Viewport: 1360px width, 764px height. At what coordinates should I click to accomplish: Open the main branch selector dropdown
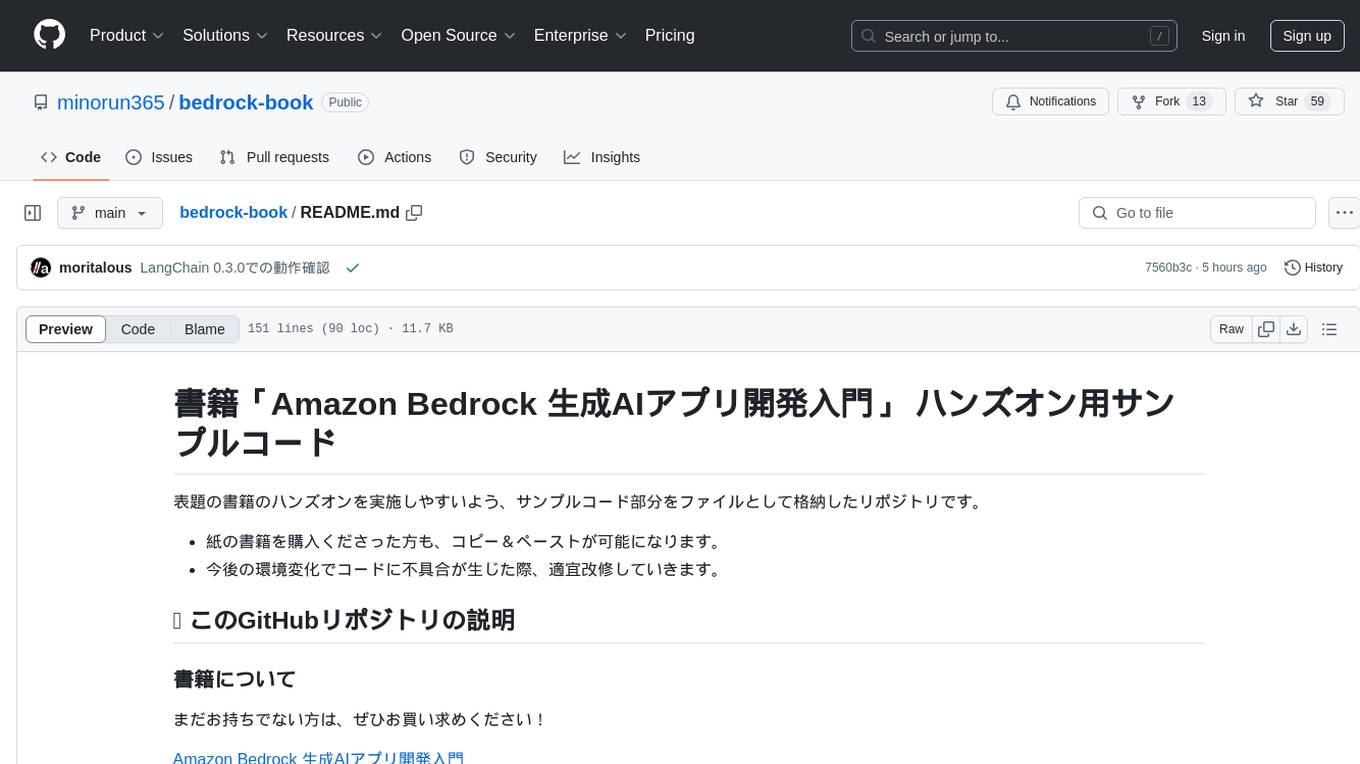[110, 213]
